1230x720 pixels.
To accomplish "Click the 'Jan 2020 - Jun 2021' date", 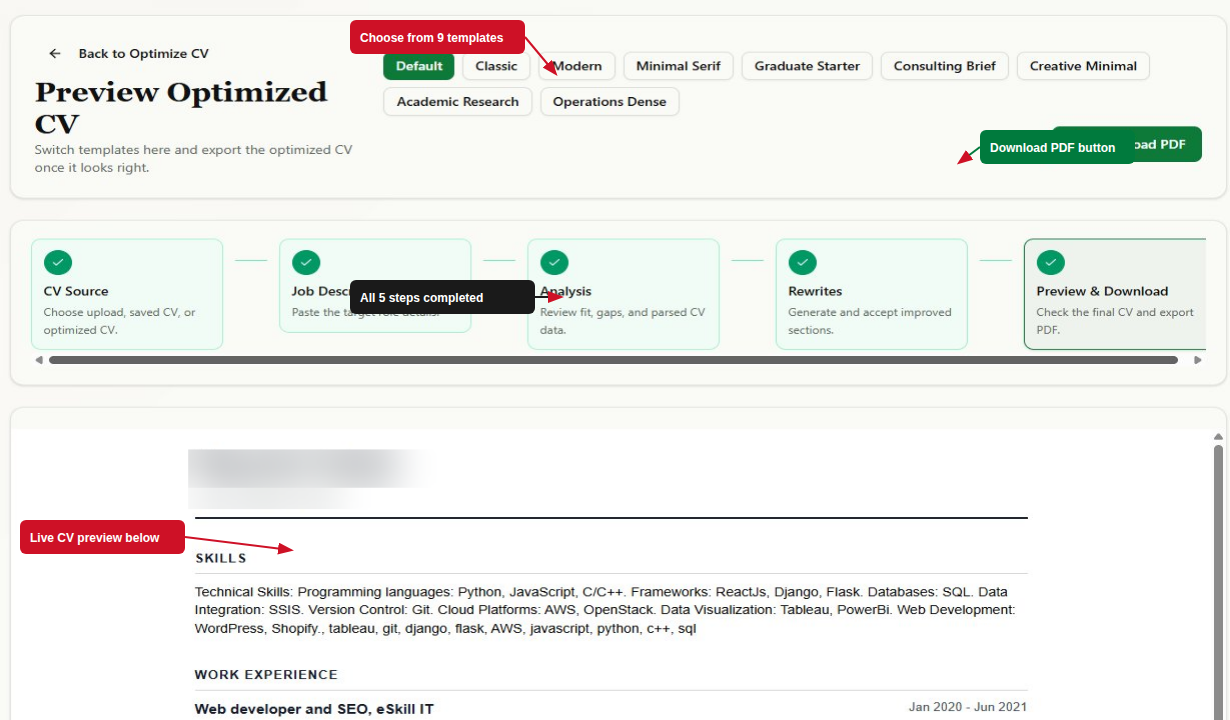I will click(968, 707).
